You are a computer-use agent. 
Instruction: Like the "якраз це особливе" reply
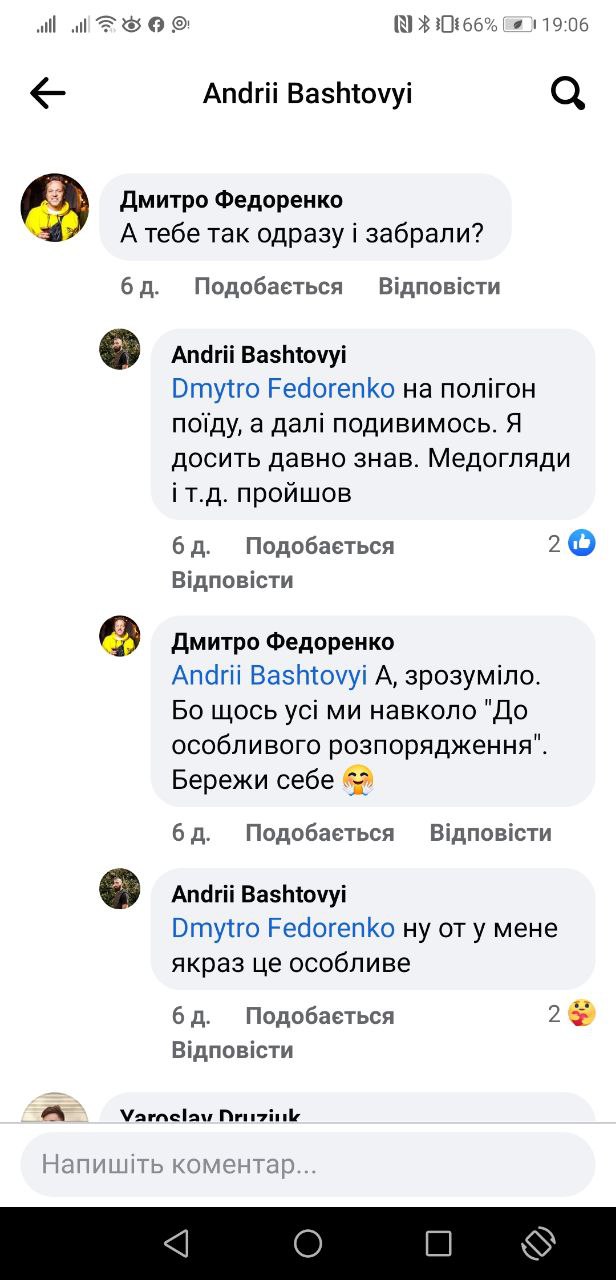(320, 1016)
